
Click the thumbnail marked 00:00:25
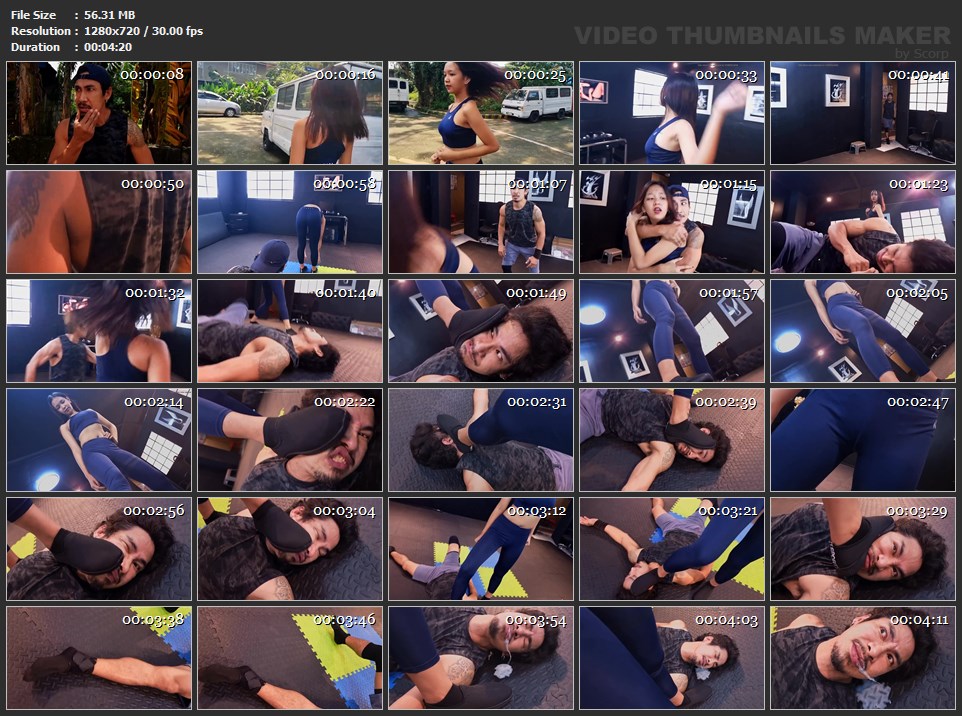481,113
